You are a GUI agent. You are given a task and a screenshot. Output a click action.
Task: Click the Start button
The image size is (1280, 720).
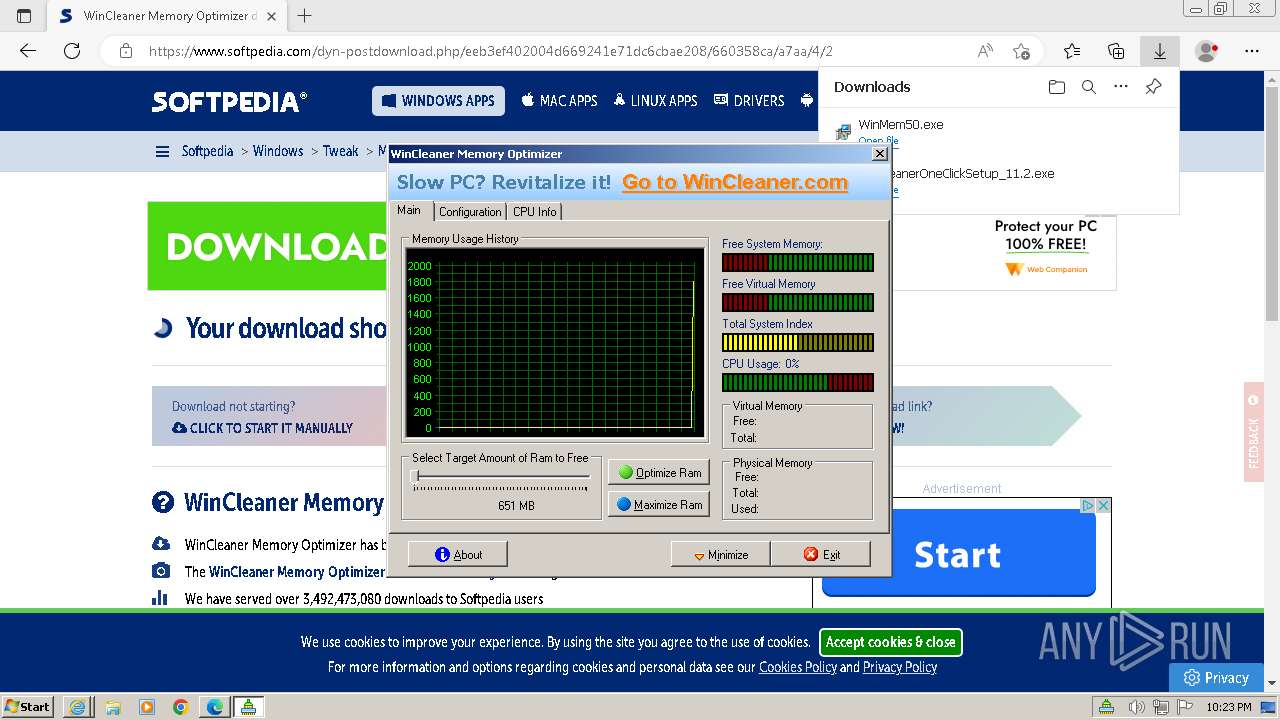pos(28,707)
